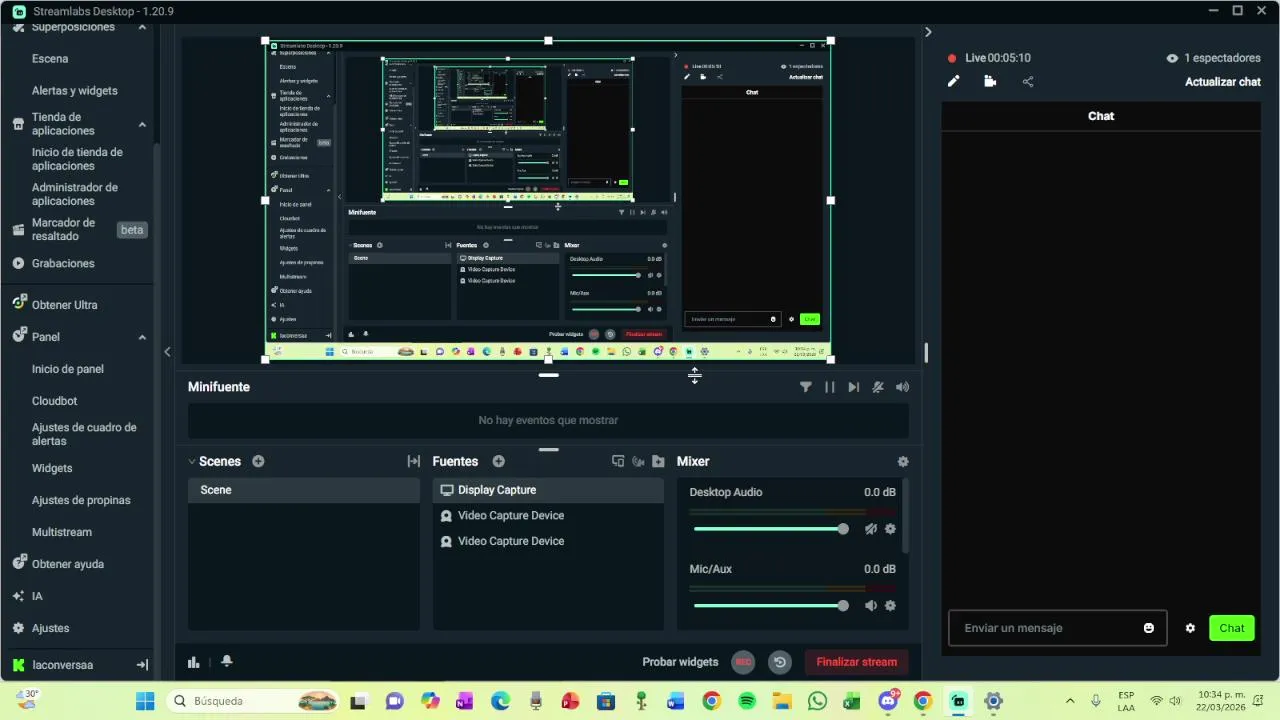The height and width of the screenshot is (720, 1280).
Task: Click the add folder icon in Fuentes
Action: 658,461
